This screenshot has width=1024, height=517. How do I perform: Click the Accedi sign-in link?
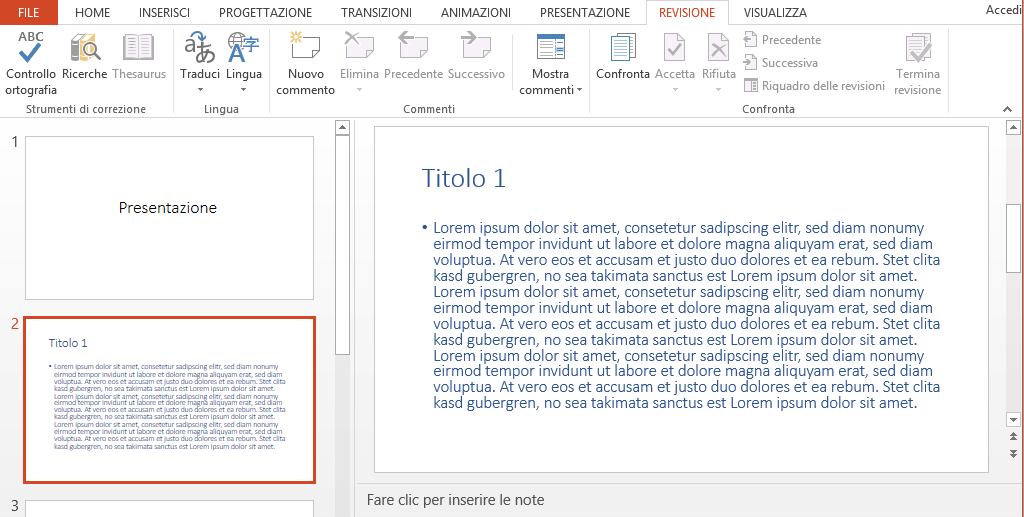coord(1004,9)
